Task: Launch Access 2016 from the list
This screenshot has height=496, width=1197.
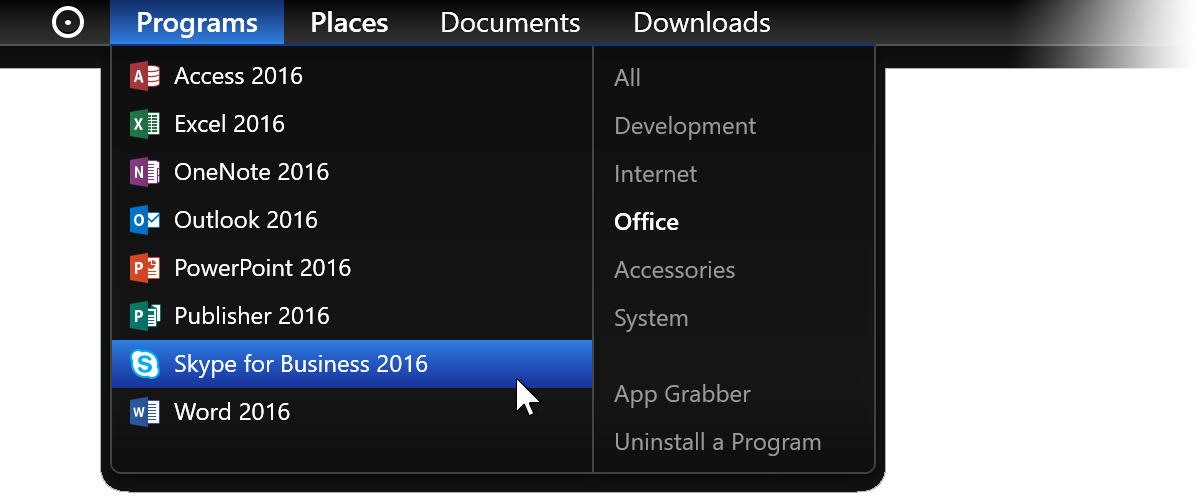Action: [352, 76]
